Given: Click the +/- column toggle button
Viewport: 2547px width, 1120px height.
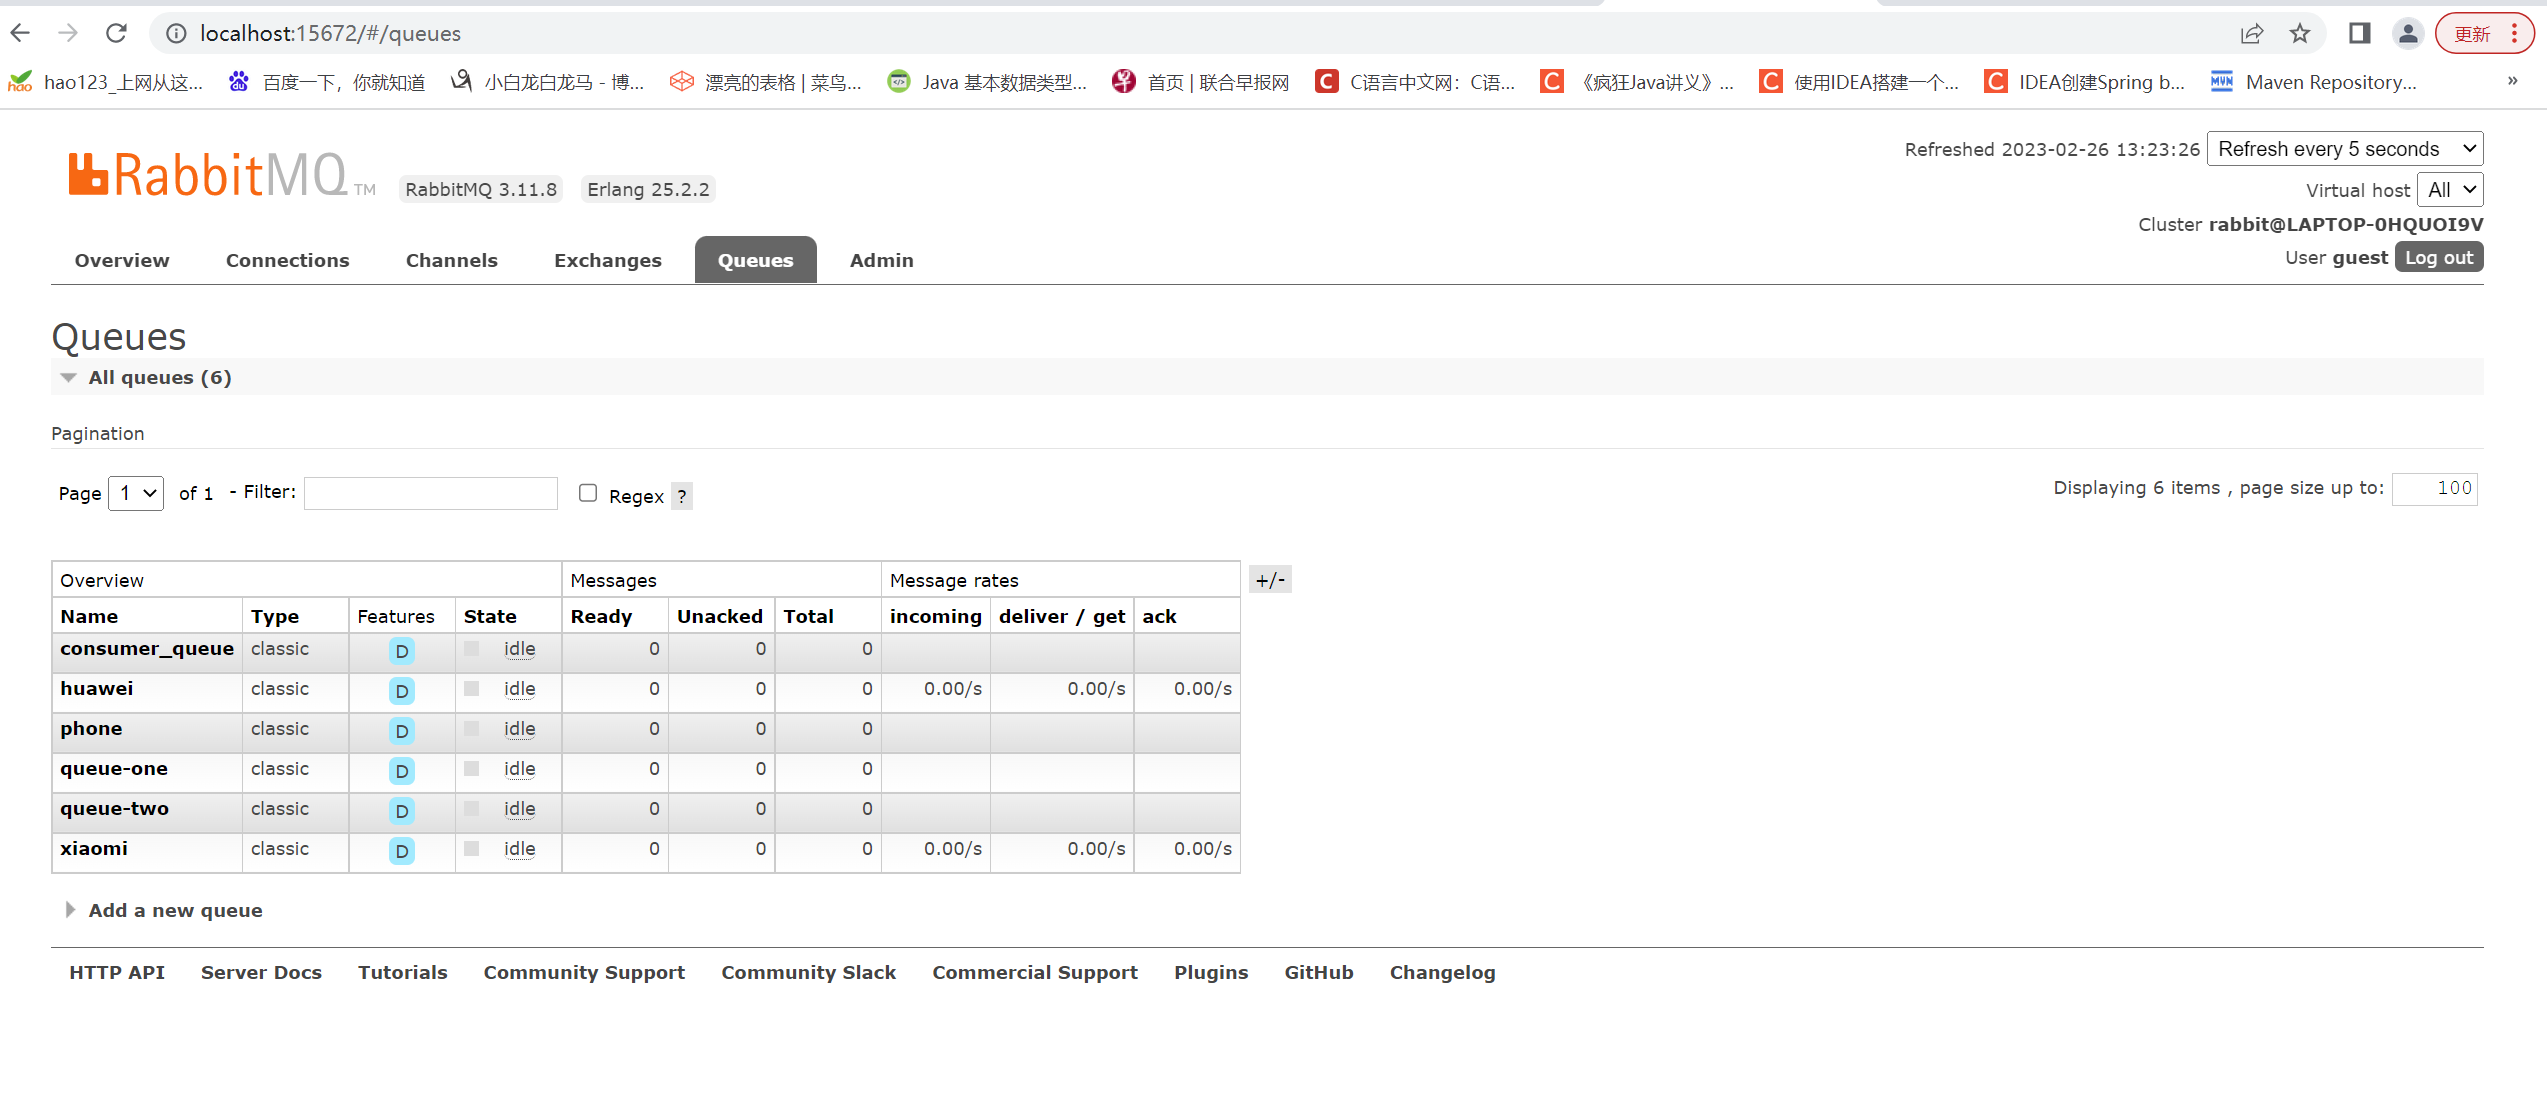Looking at the screenshot, I should coord(1270,580).
